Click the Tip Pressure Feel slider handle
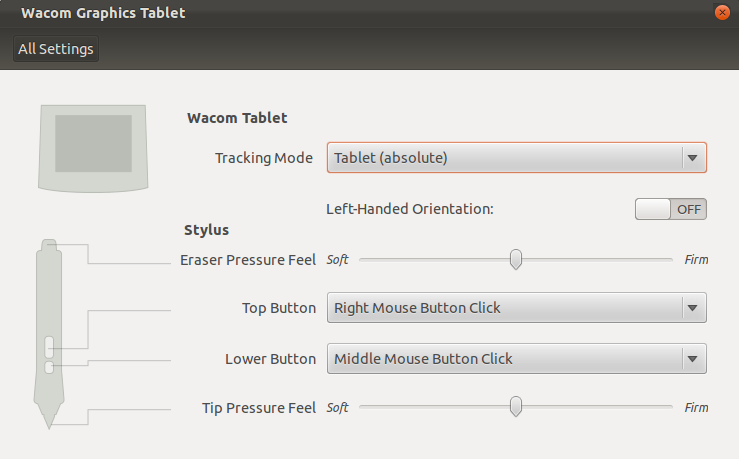This screenshot has width=739, height=459. 516,407
